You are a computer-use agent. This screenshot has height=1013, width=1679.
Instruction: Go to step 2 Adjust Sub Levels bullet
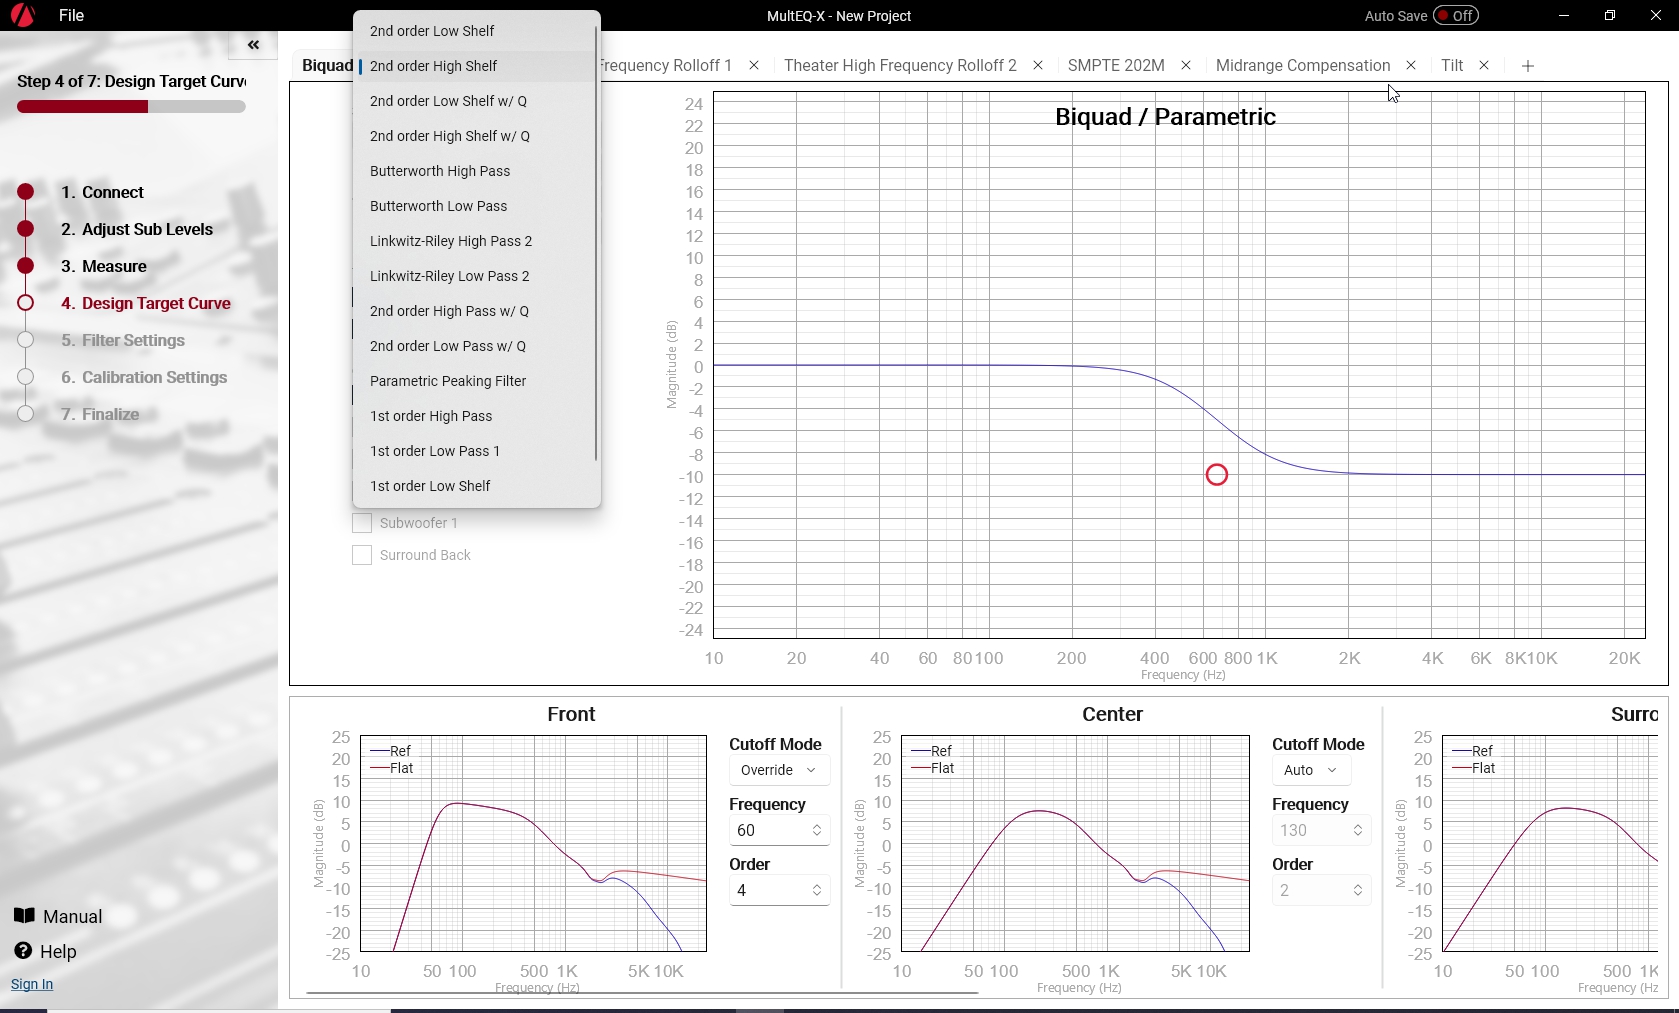pos(26,229)
